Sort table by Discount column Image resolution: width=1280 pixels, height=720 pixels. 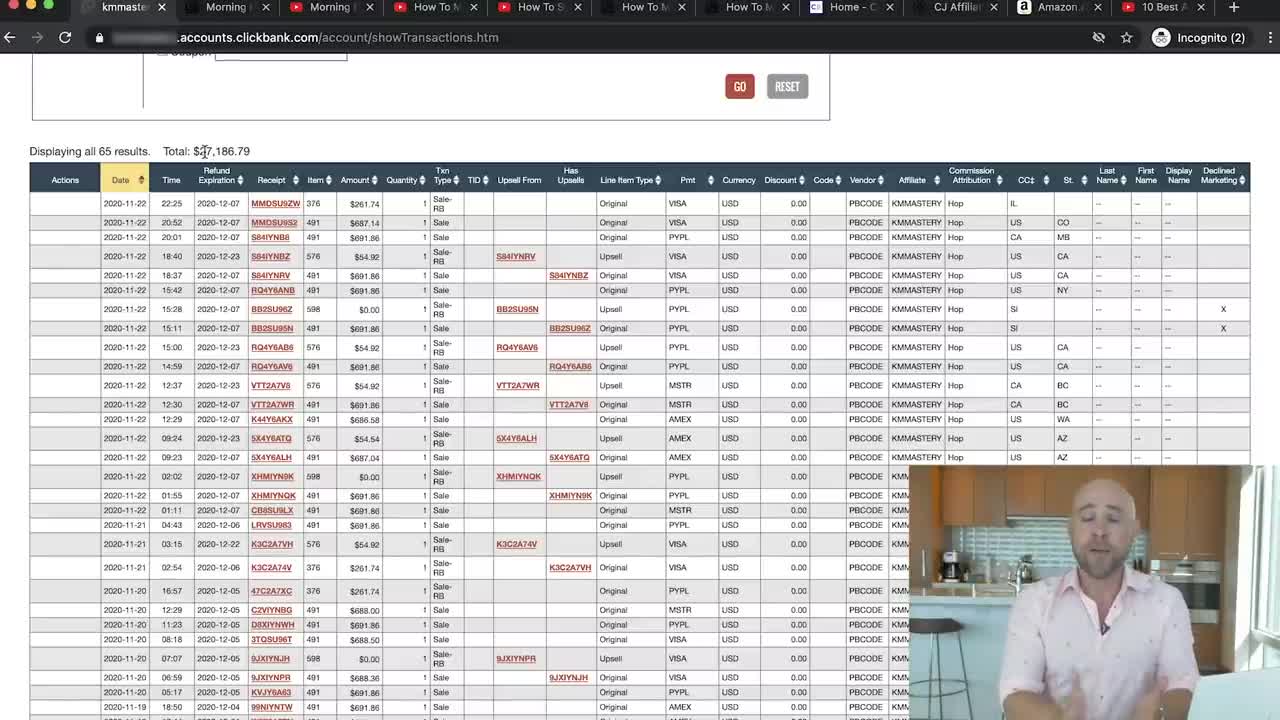(x=784, y=180)
